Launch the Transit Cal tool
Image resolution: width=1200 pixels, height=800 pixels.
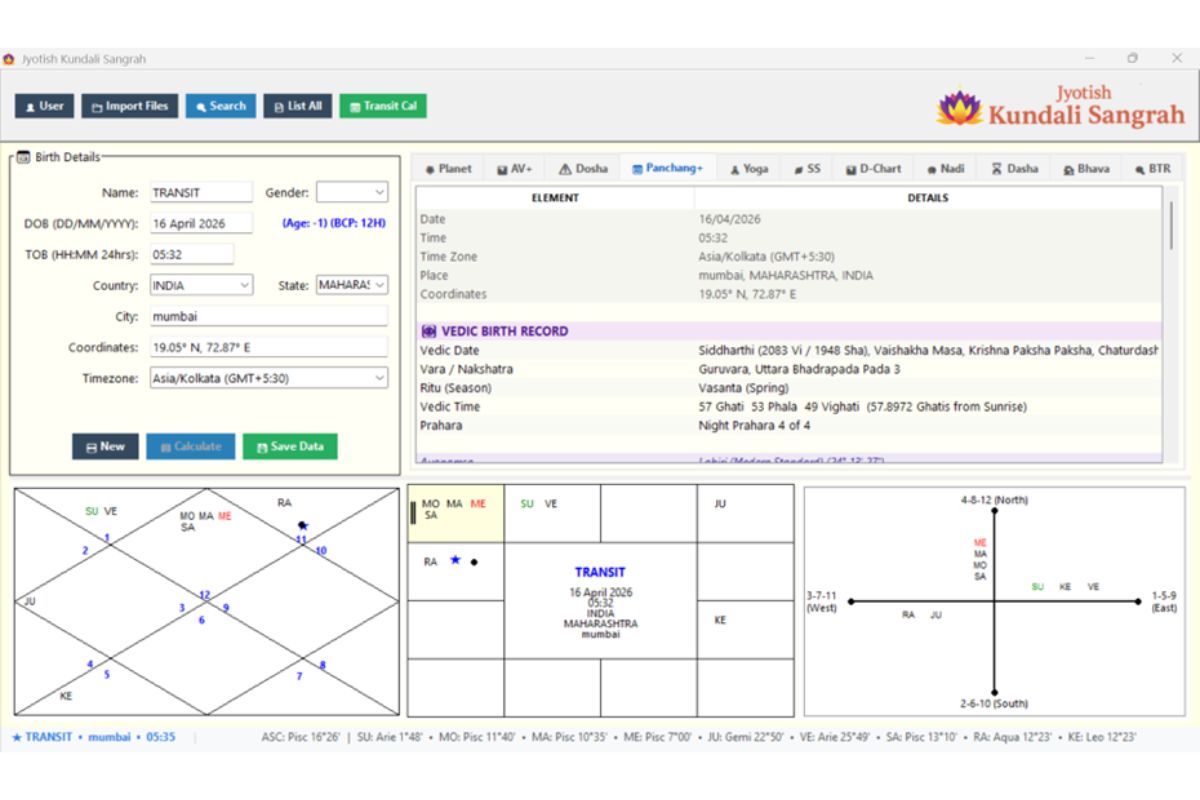click(383, 106)
